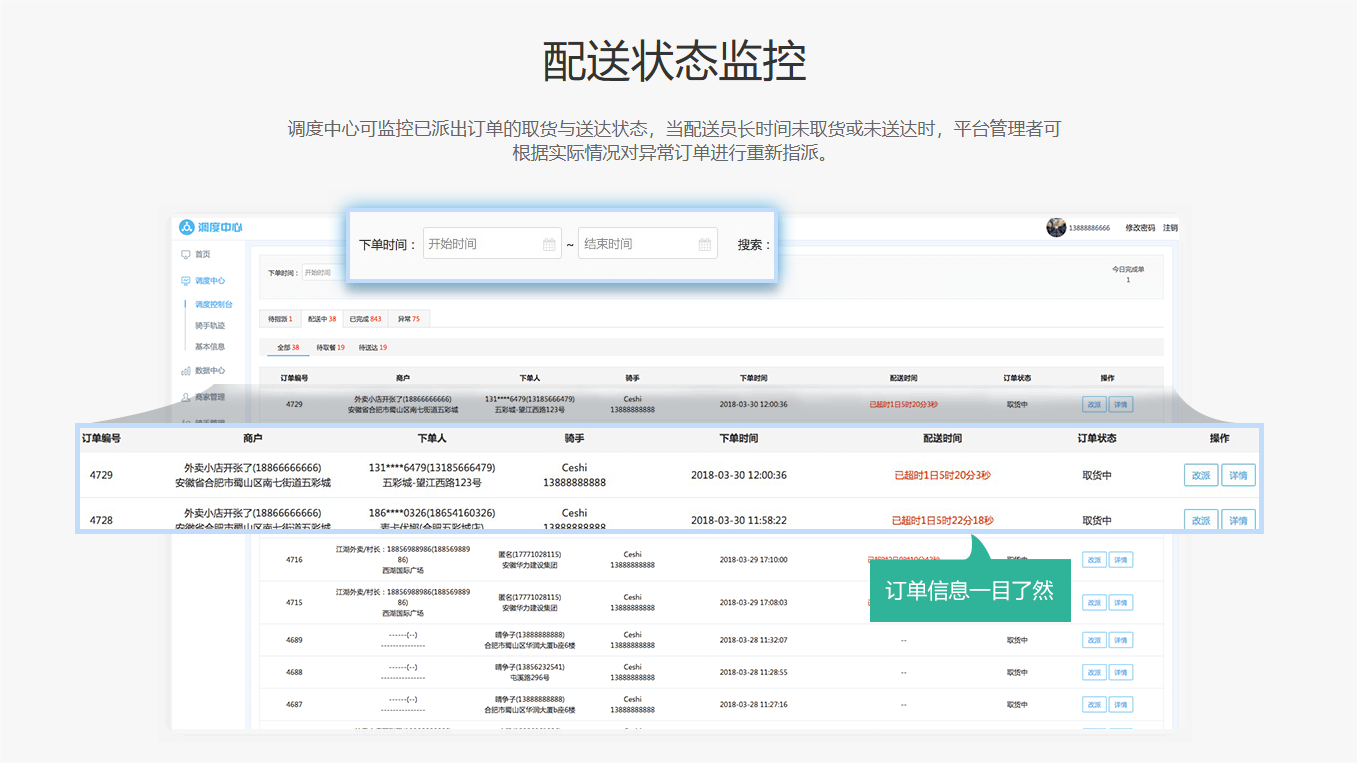Switch to the 待指派 tab

[x=280, y=319]
